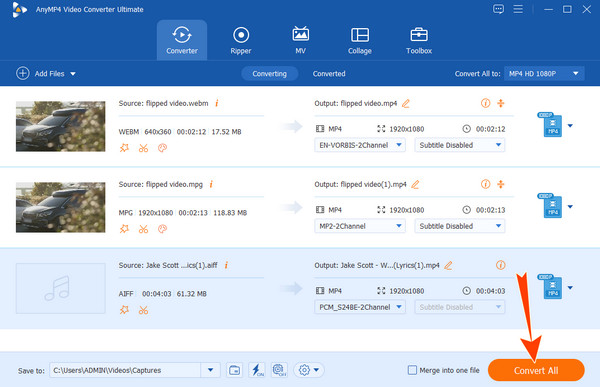Expand format arrow for flipped video.webm row
600x387 pixels.
click(570, 126)
